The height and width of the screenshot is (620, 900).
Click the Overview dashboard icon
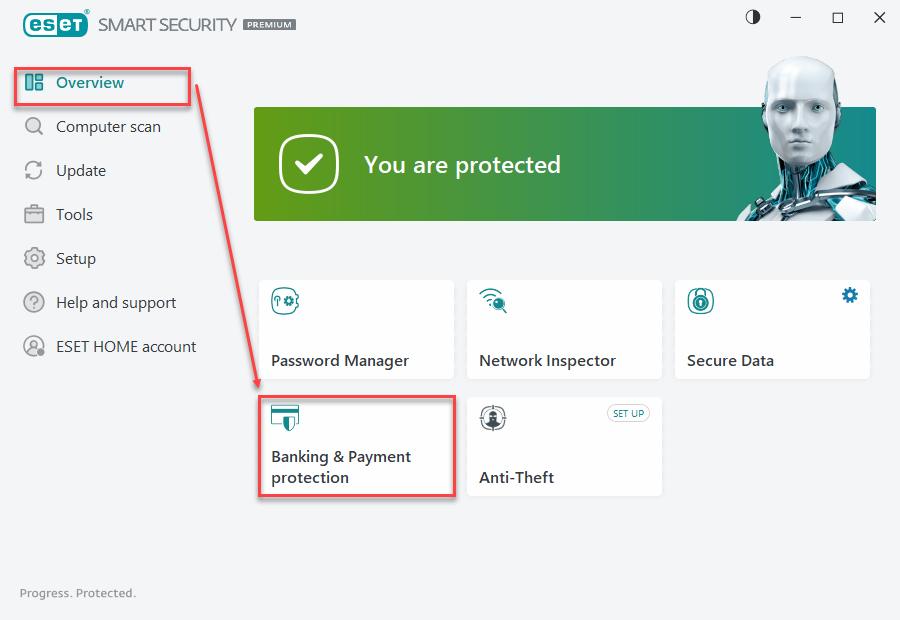[x=34, y=82]
